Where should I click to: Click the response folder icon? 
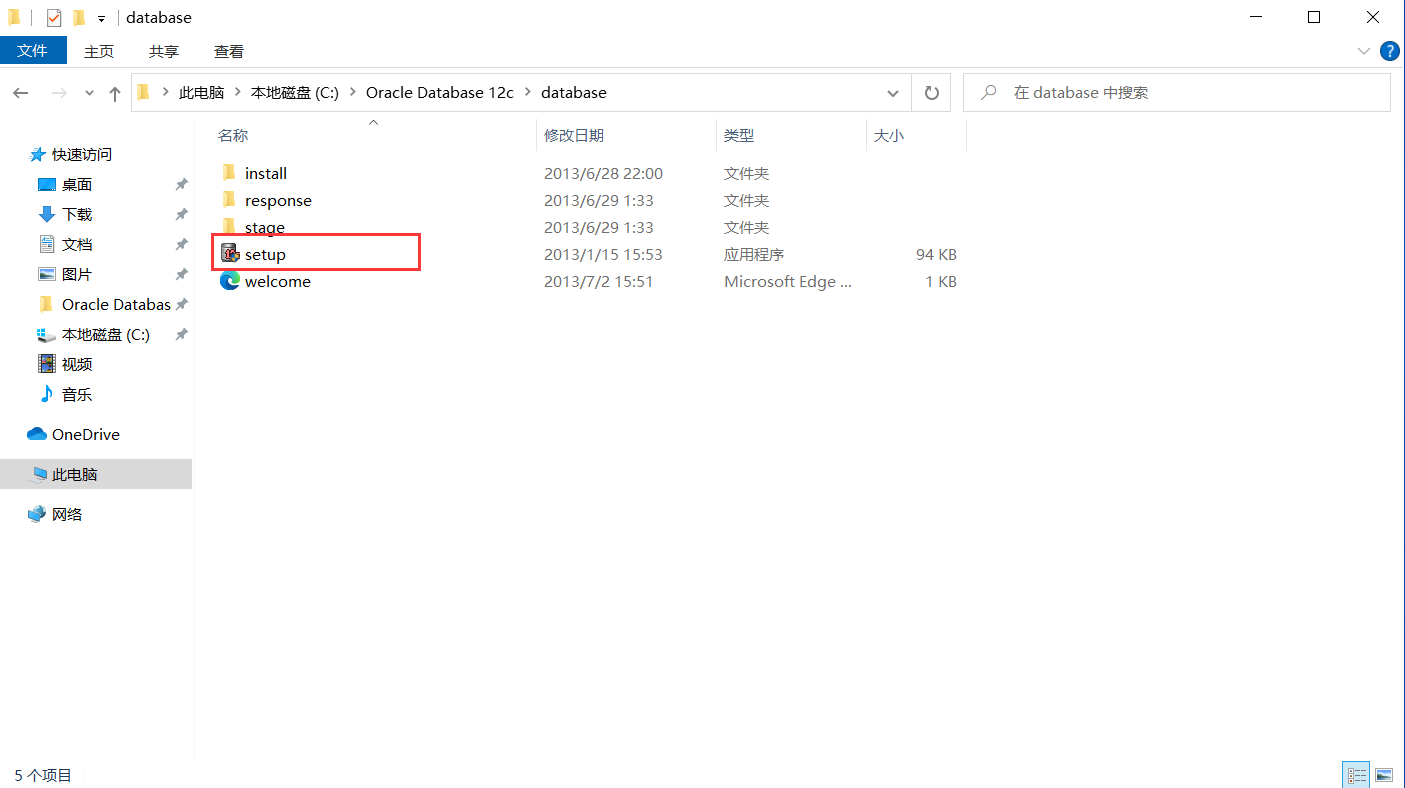229,200
